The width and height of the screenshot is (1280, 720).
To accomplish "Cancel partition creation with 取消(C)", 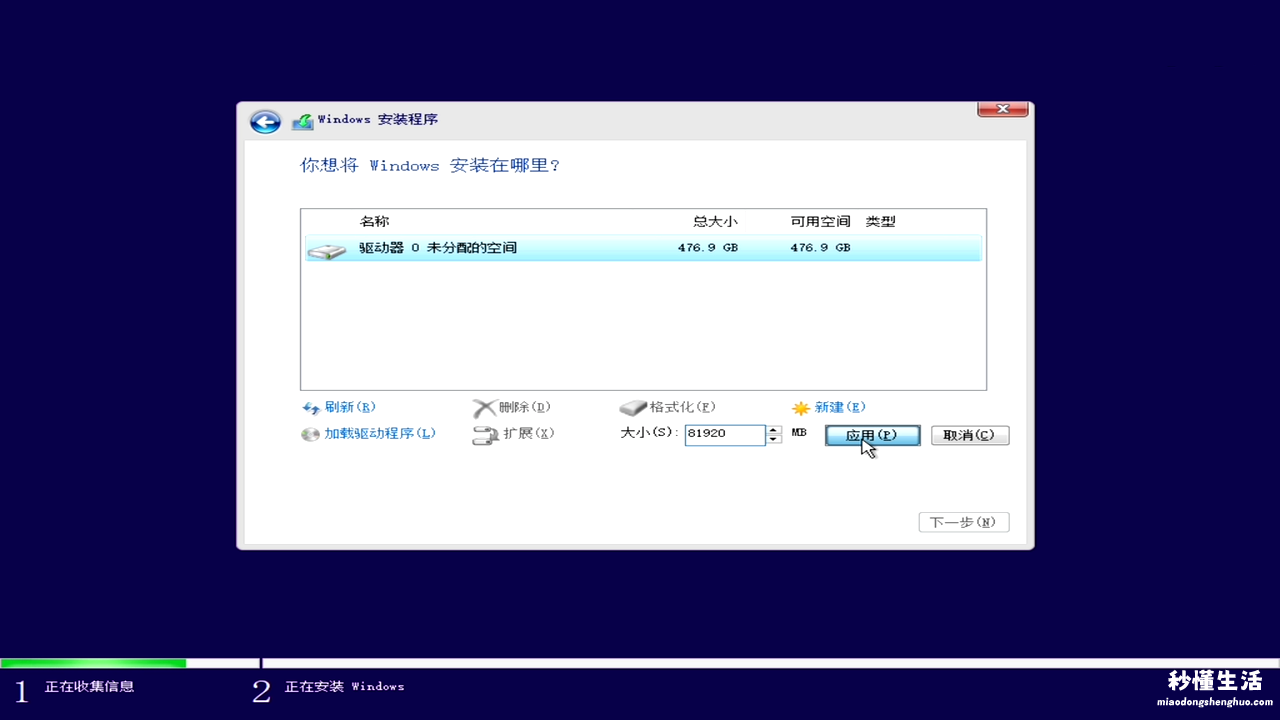I will click(x=970, y=436).
